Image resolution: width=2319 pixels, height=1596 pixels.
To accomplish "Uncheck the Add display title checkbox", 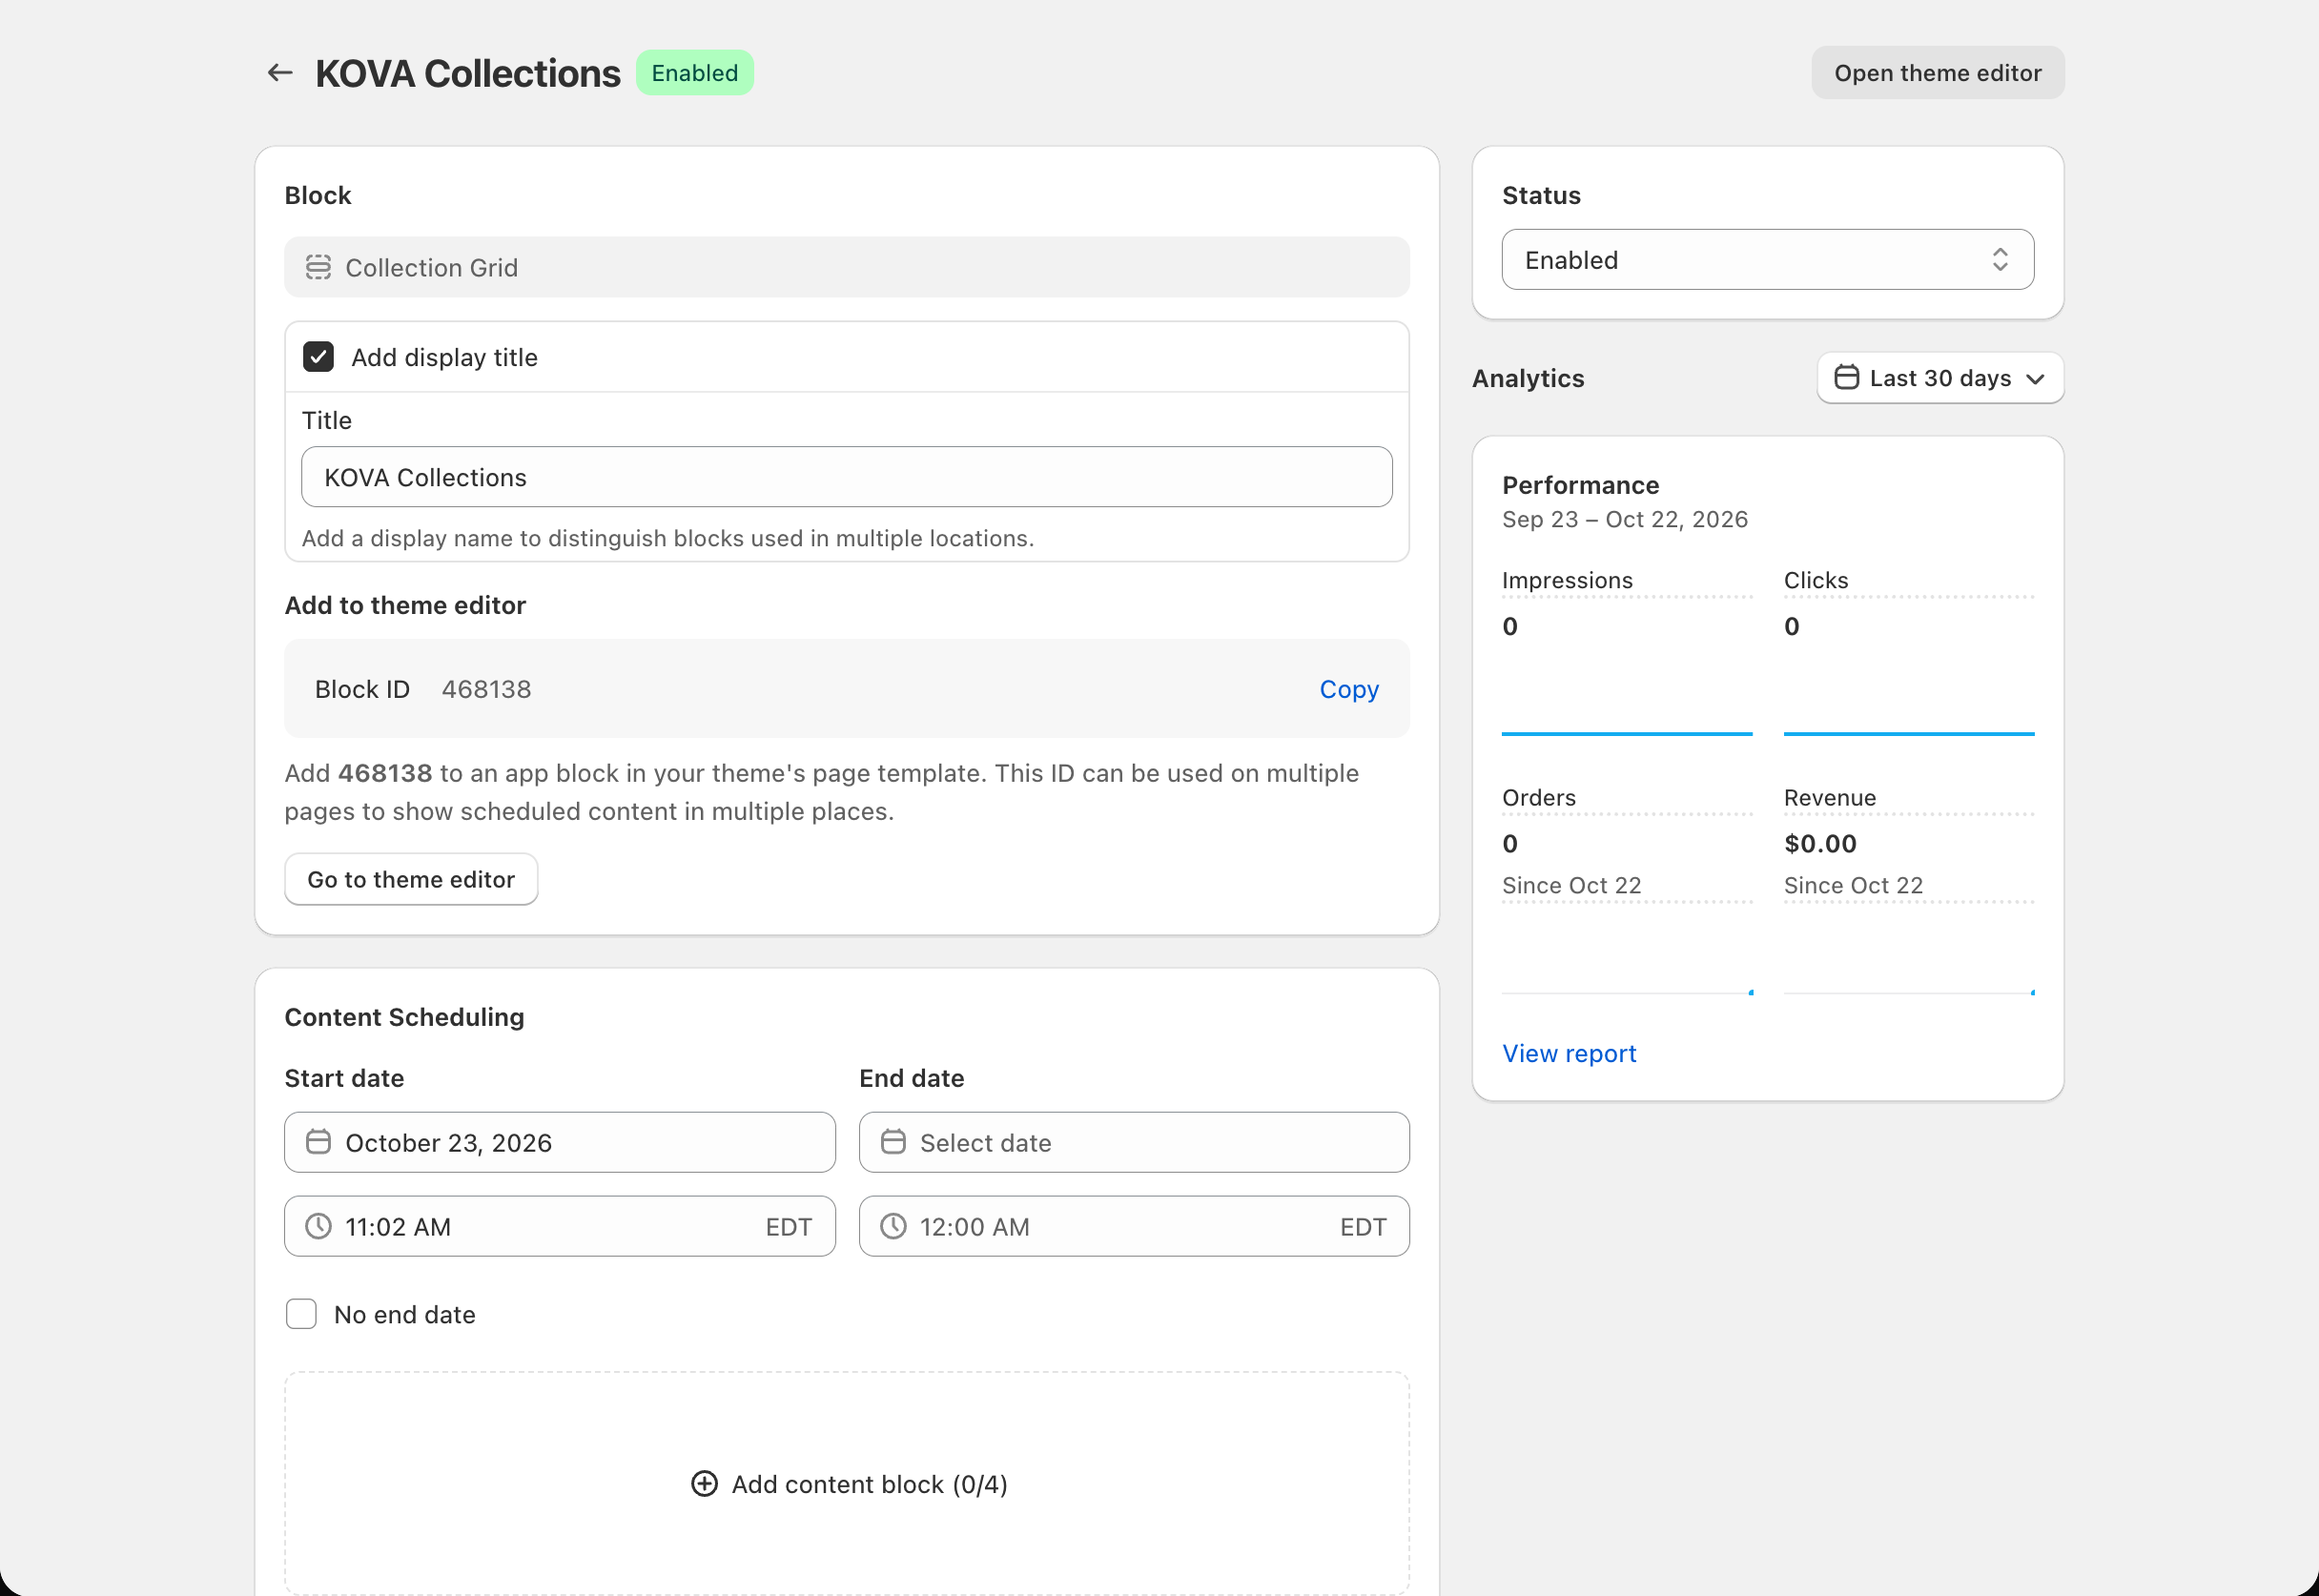I will pyautogui.click(x=318, y=357).
